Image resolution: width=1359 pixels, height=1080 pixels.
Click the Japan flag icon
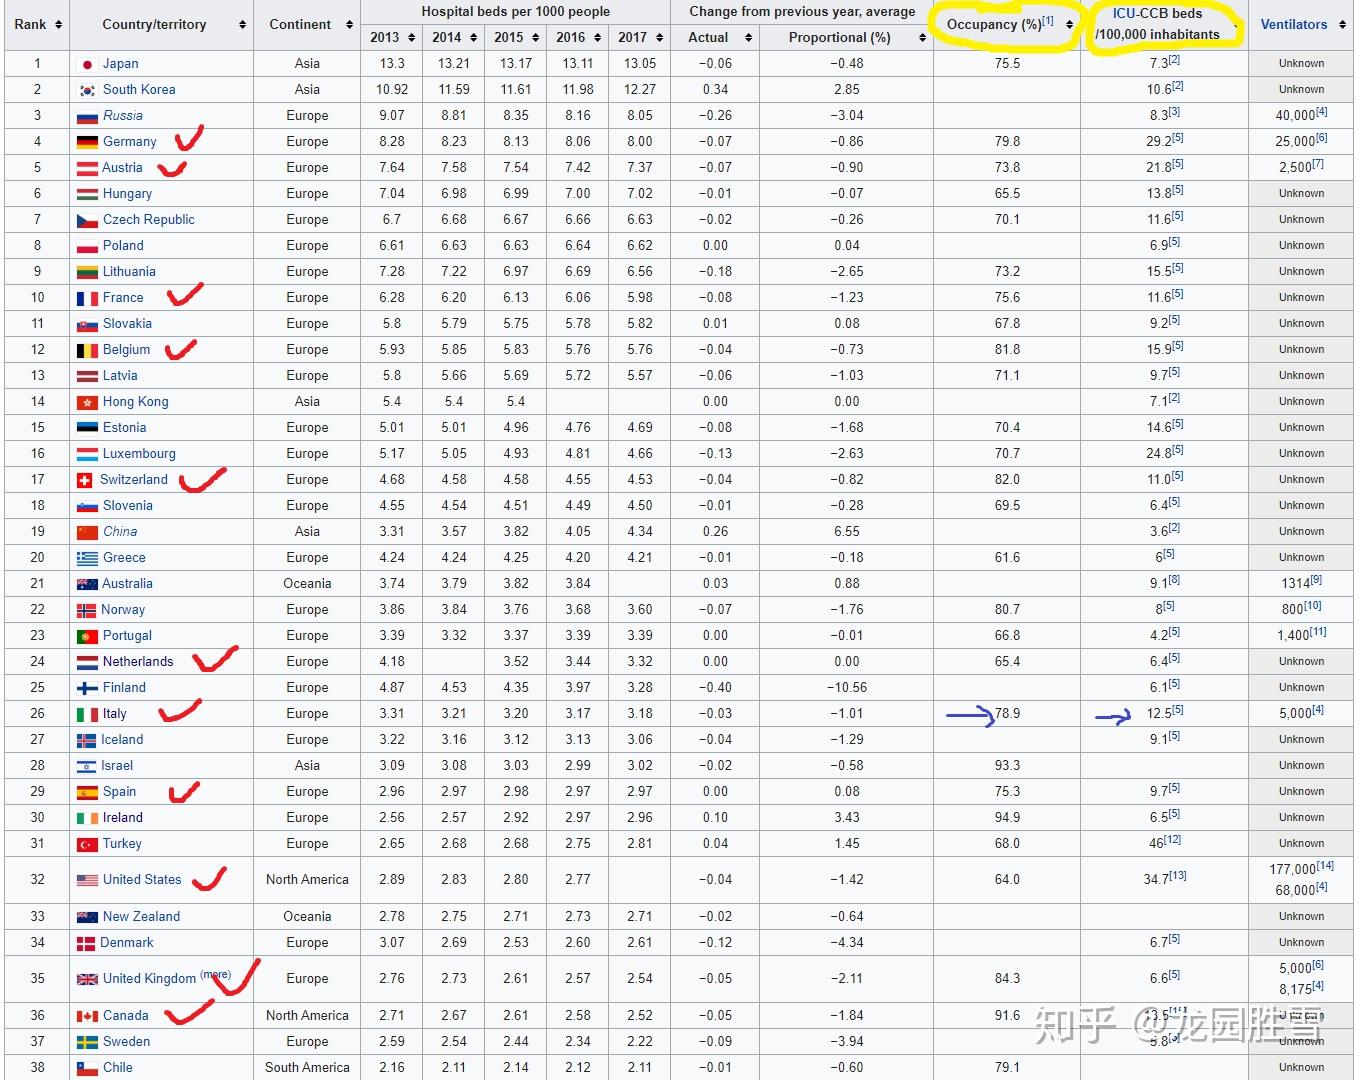[87, 64]
